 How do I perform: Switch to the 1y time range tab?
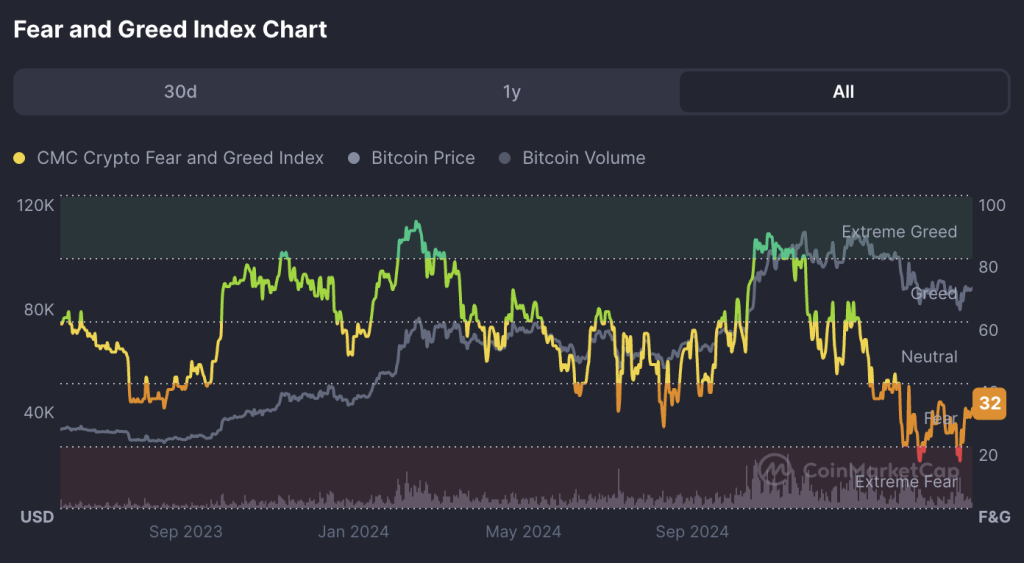click(x=512, y=92)
